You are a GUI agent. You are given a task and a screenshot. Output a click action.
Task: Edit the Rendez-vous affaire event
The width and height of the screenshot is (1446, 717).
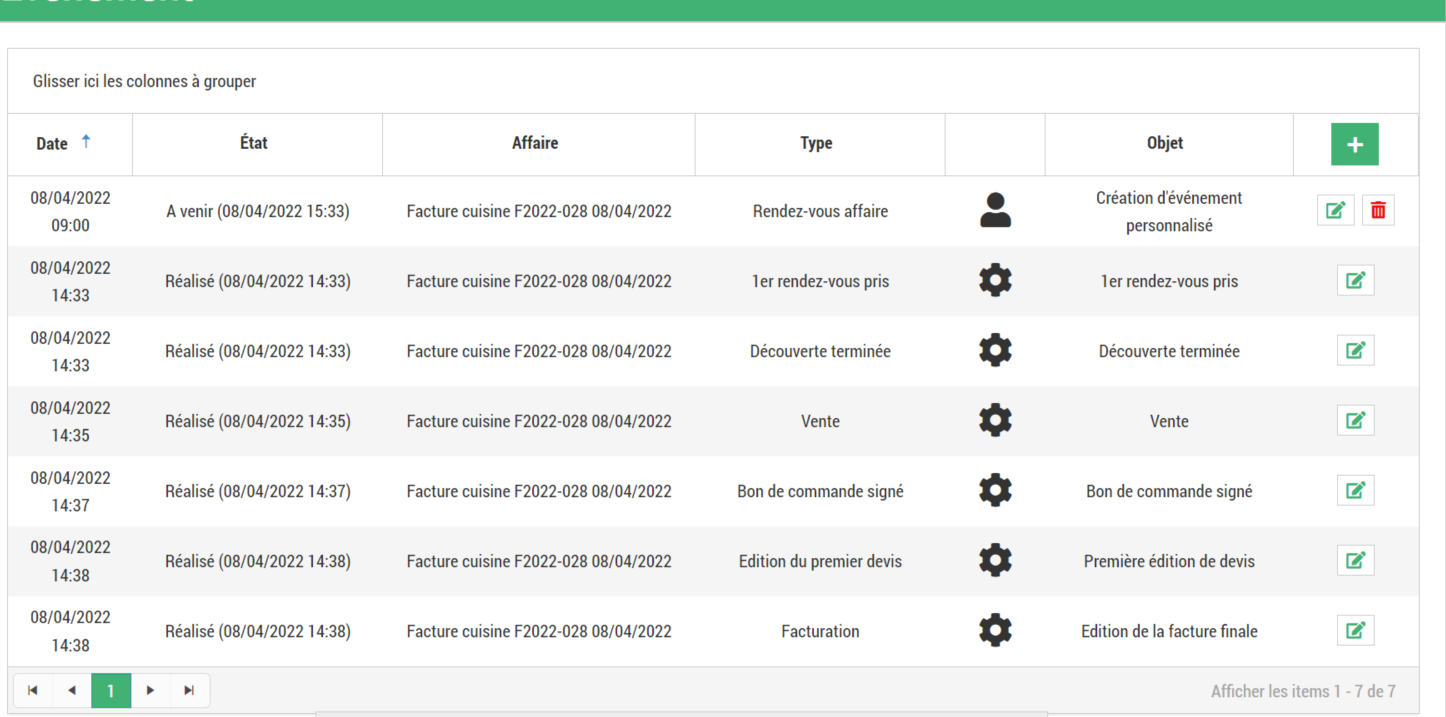click(1335, 211)
